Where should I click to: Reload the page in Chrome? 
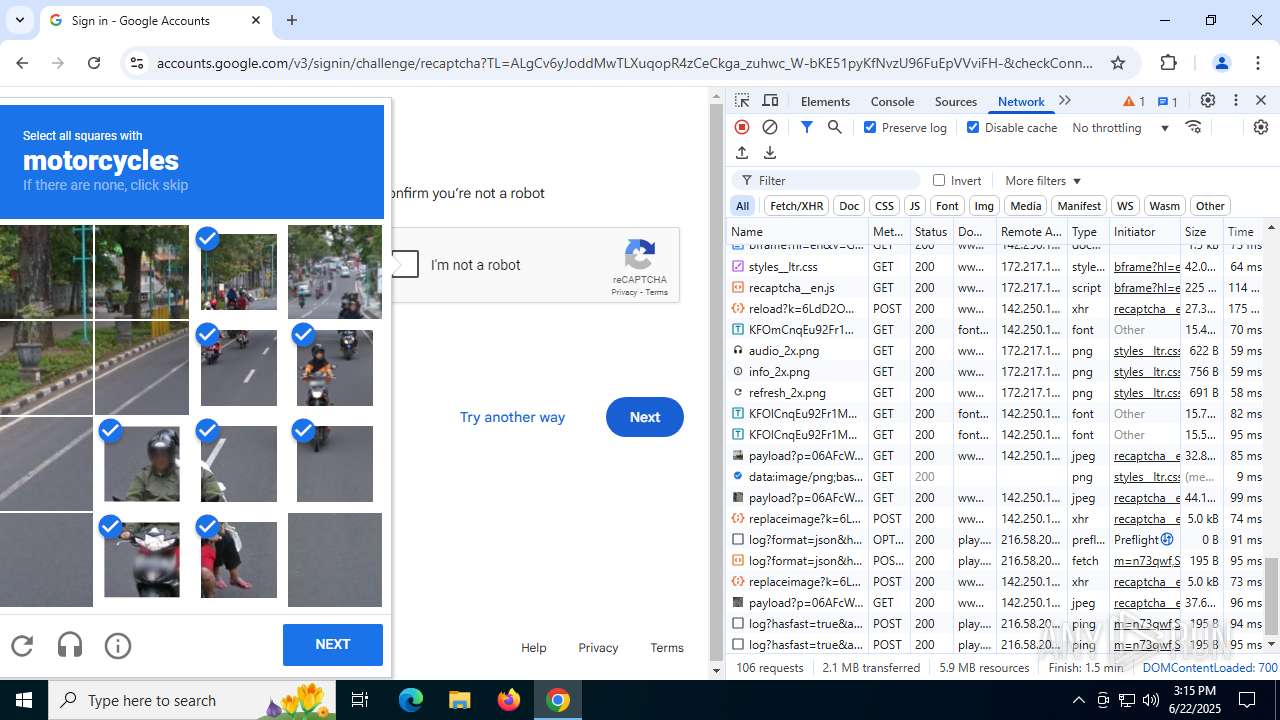(x=94, y=63)
